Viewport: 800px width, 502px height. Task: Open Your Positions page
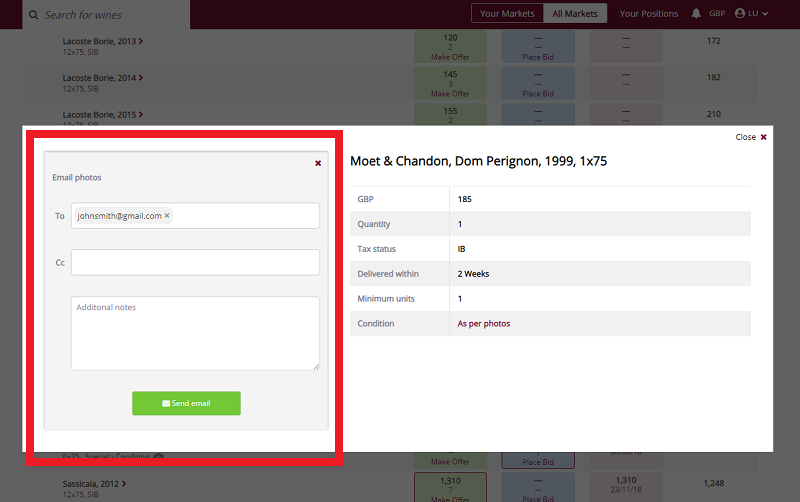(648, 14)
